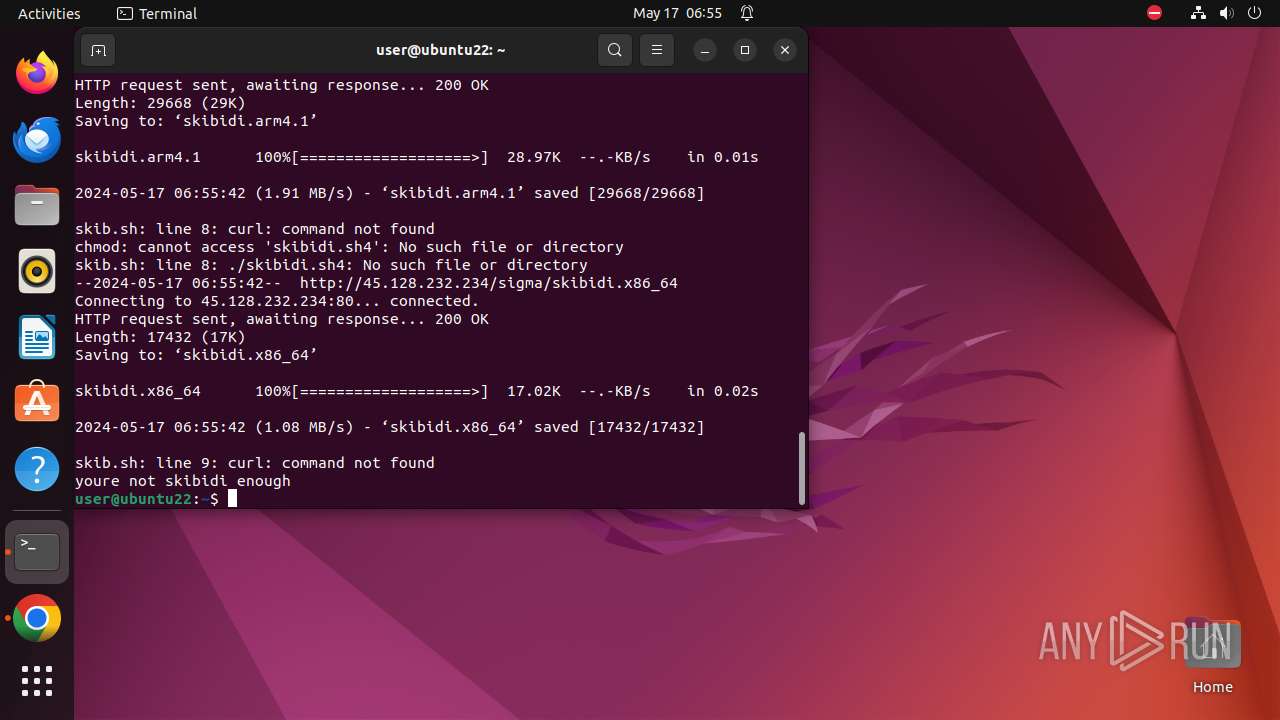The image size is (1280, 720).
Task: Click the 'skibidi.x86_64’ saved [17432/17432]' line
Action: point(390,427)
